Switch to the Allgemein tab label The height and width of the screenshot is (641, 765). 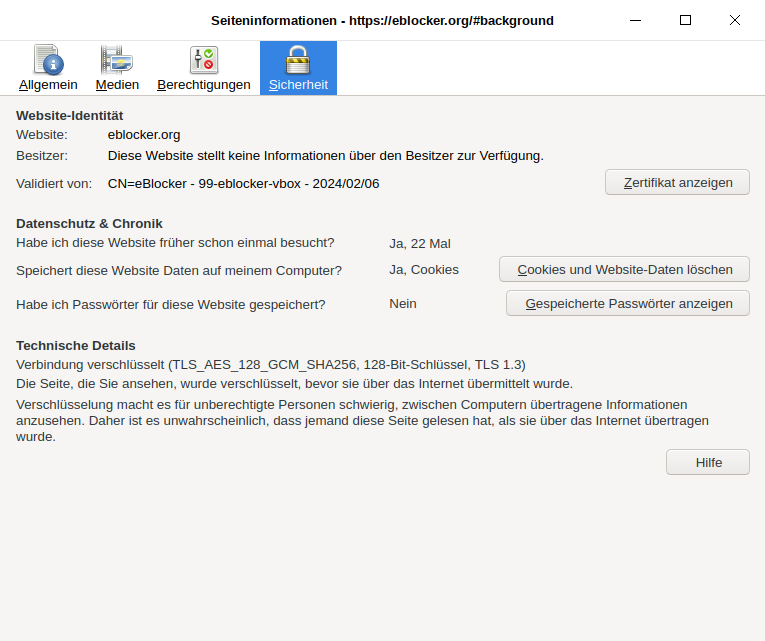(x=48, y=85)
